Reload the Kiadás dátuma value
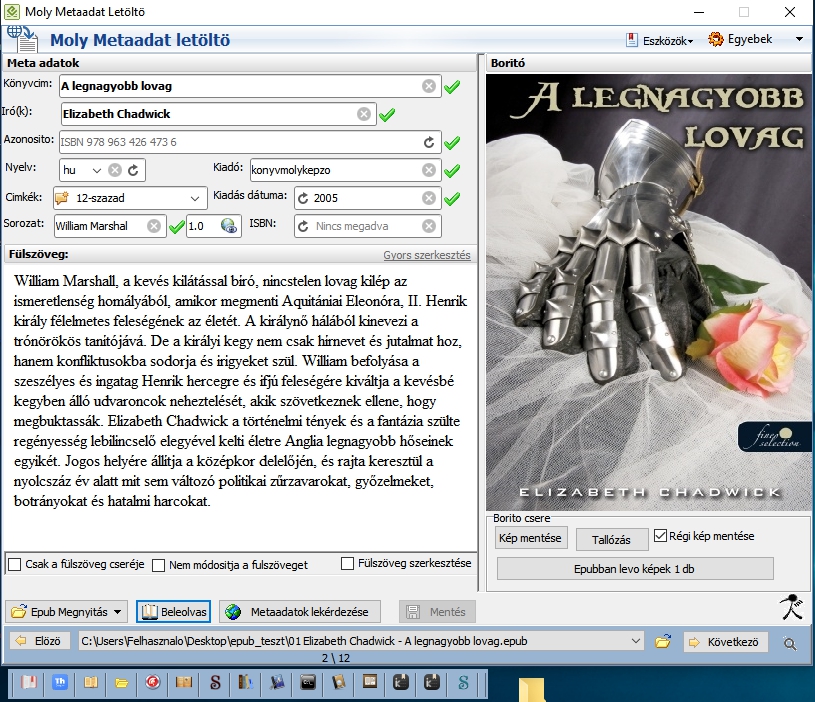 point(304,198)
